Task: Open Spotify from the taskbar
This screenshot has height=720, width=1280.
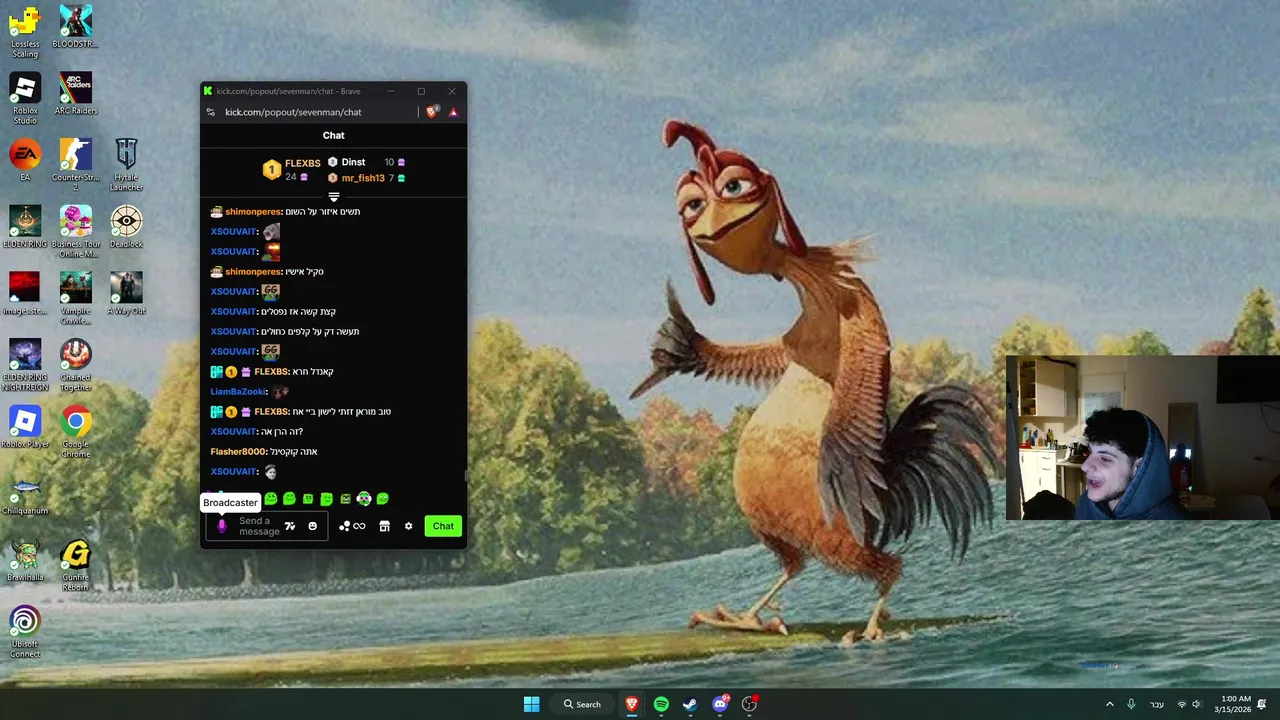Action: (x=661, y=704)
